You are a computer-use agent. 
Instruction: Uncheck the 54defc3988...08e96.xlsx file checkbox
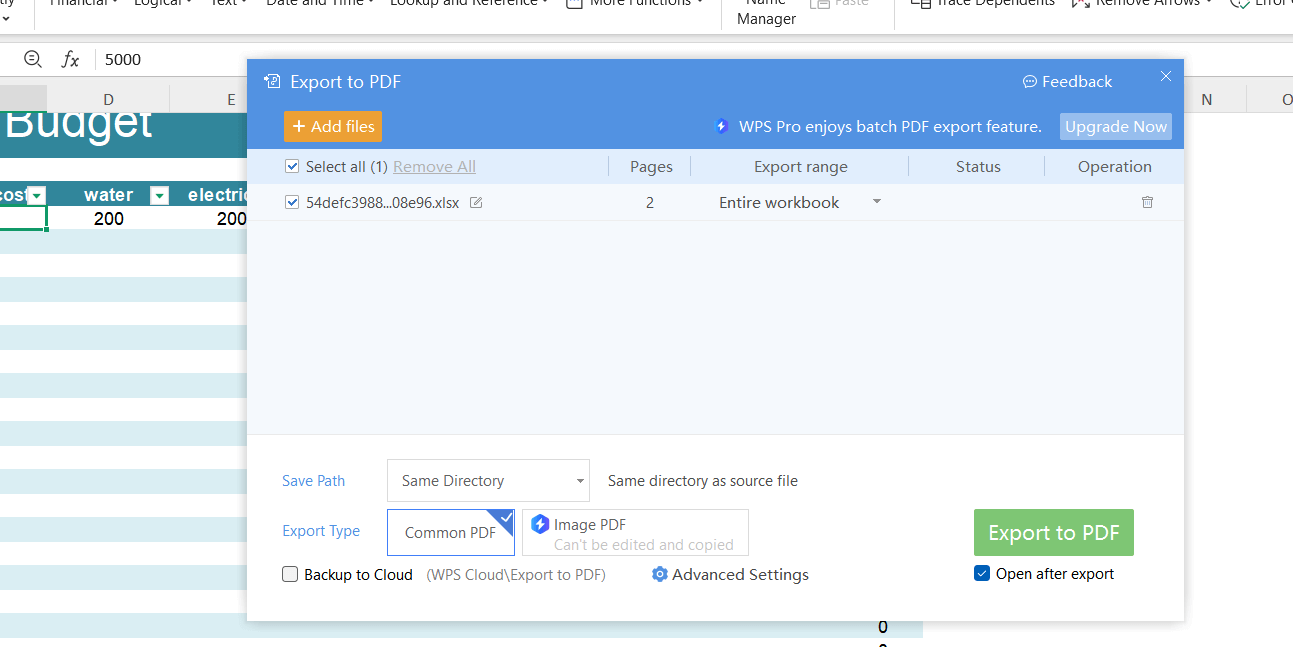(x=292, y=202)
